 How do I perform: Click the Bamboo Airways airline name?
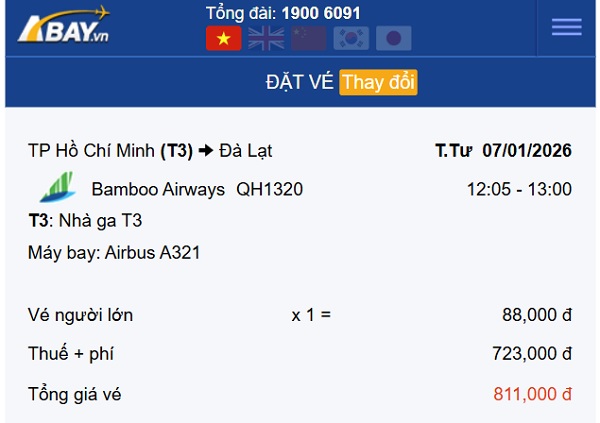(158, 189)
